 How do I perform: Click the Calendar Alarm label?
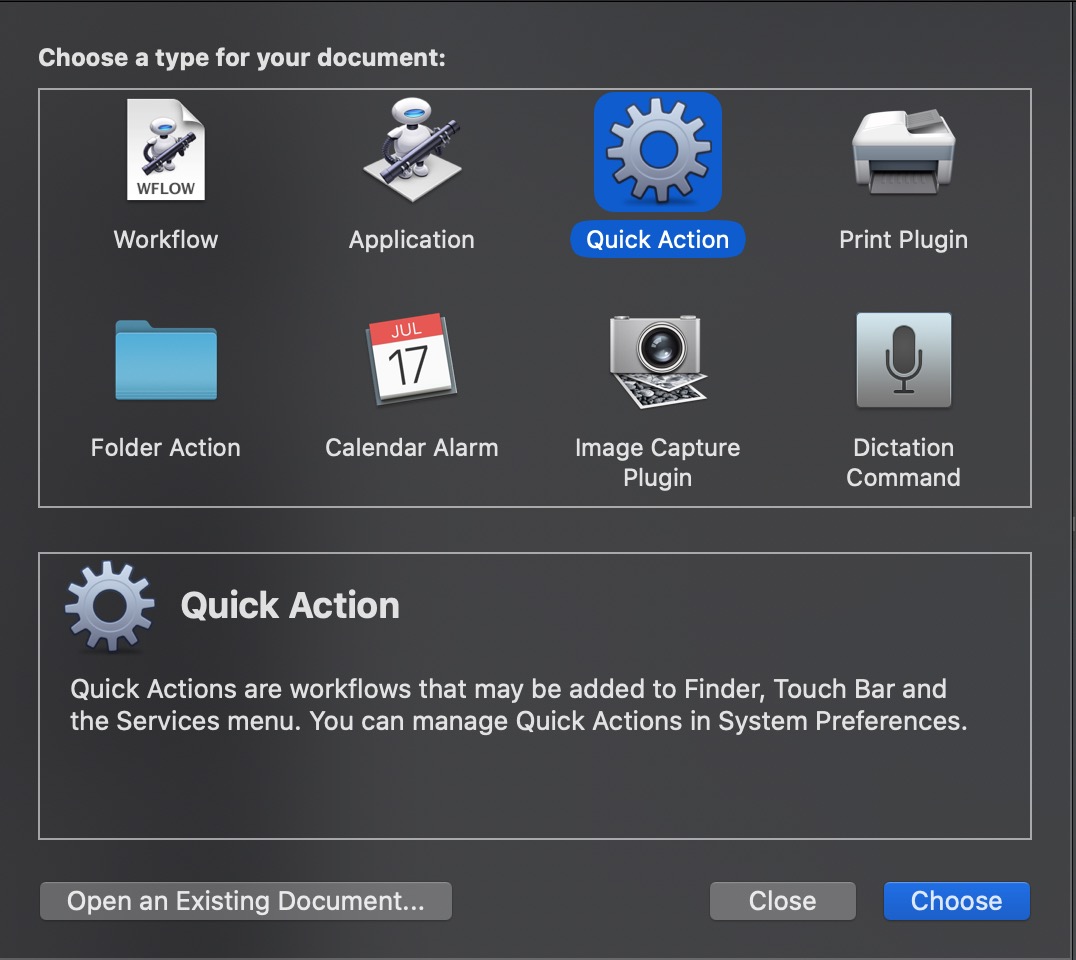coord(412,447)
